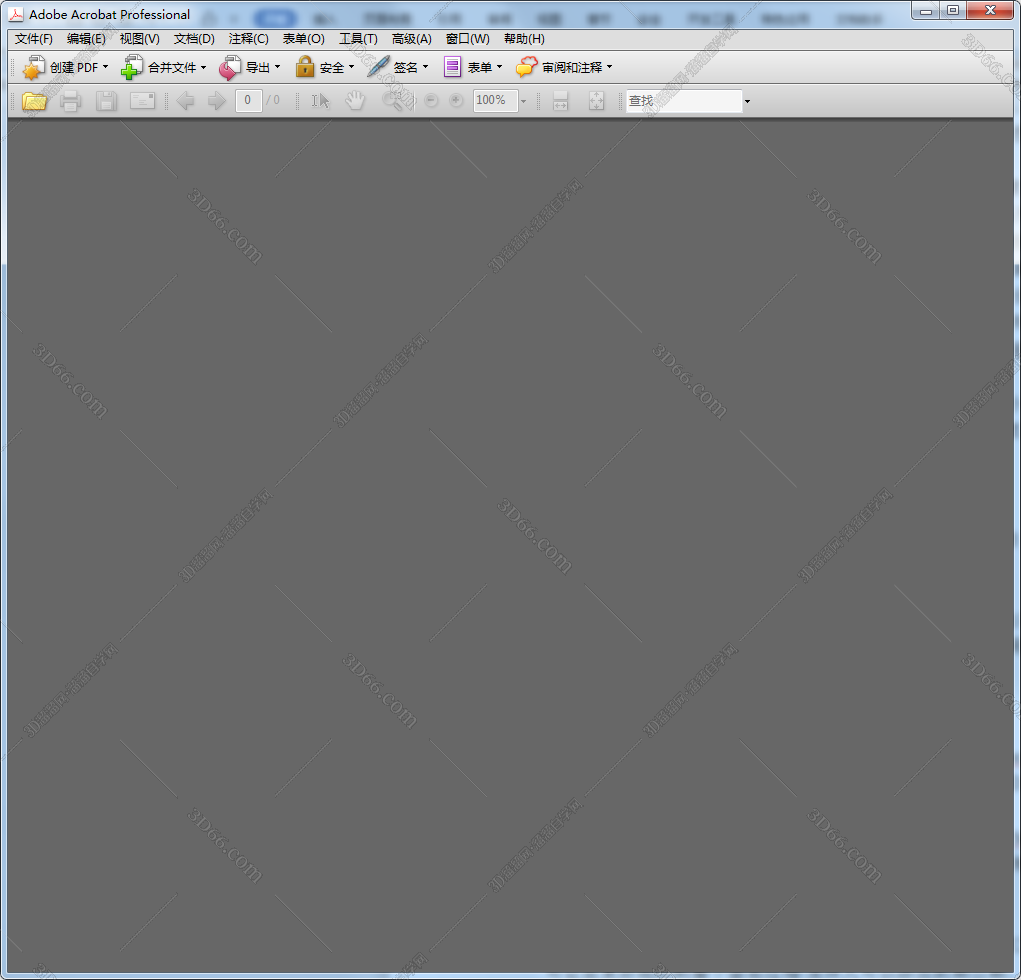Click the 审阅和注释 button
Viewport: 1021px width, 980px height.
coord(567,66)
